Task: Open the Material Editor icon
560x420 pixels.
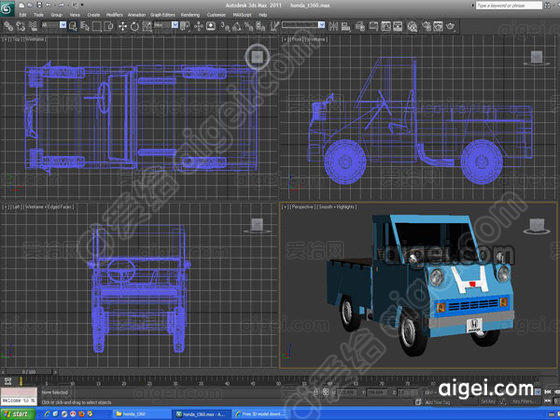Action: click(x=412, y=26)
